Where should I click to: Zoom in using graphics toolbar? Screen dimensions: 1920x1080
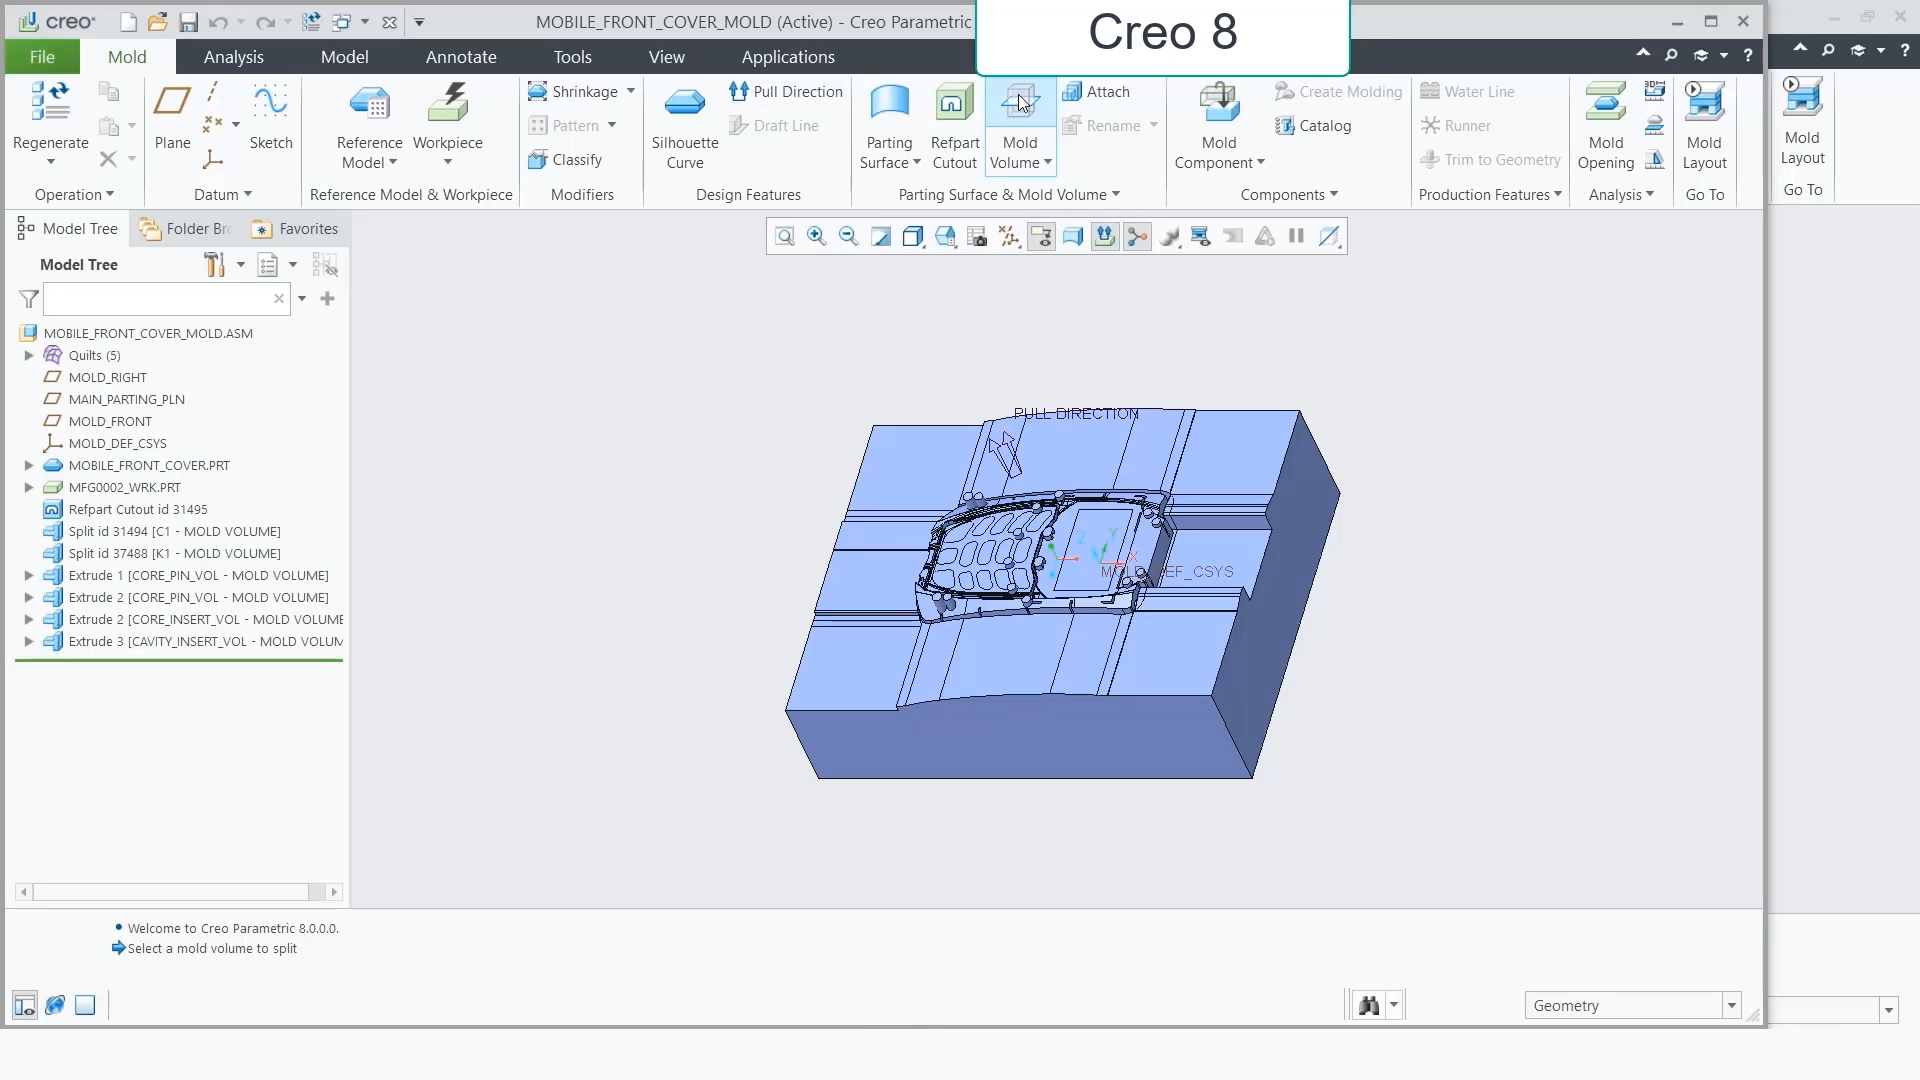817,236
